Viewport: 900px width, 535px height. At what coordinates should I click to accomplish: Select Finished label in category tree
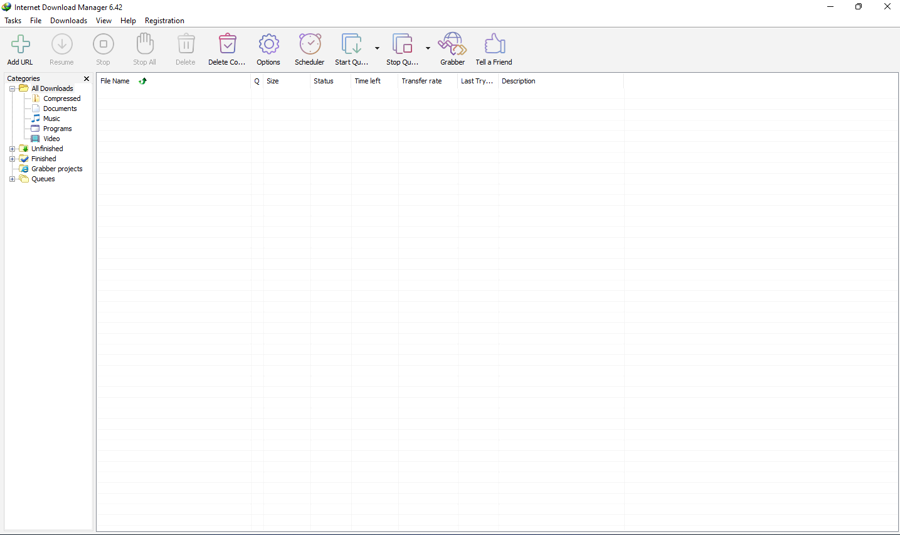(44, 158)
